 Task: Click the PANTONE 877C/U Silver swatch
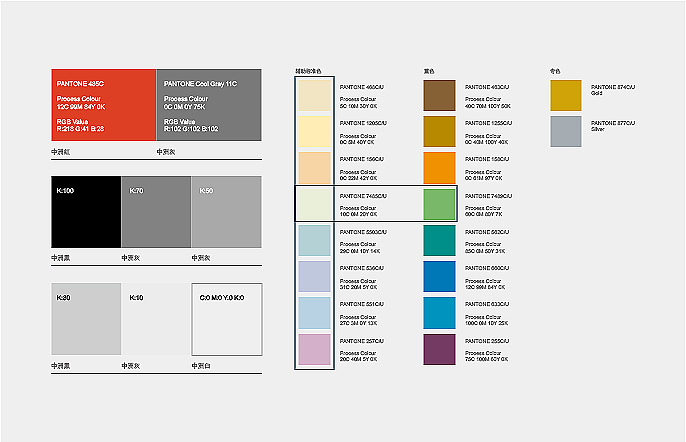[x=565, y=131]
